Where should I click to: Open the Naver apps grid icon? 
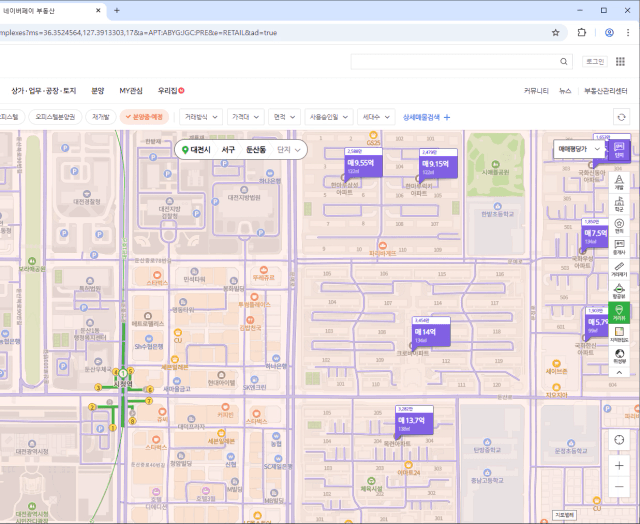tap(620, 62)
